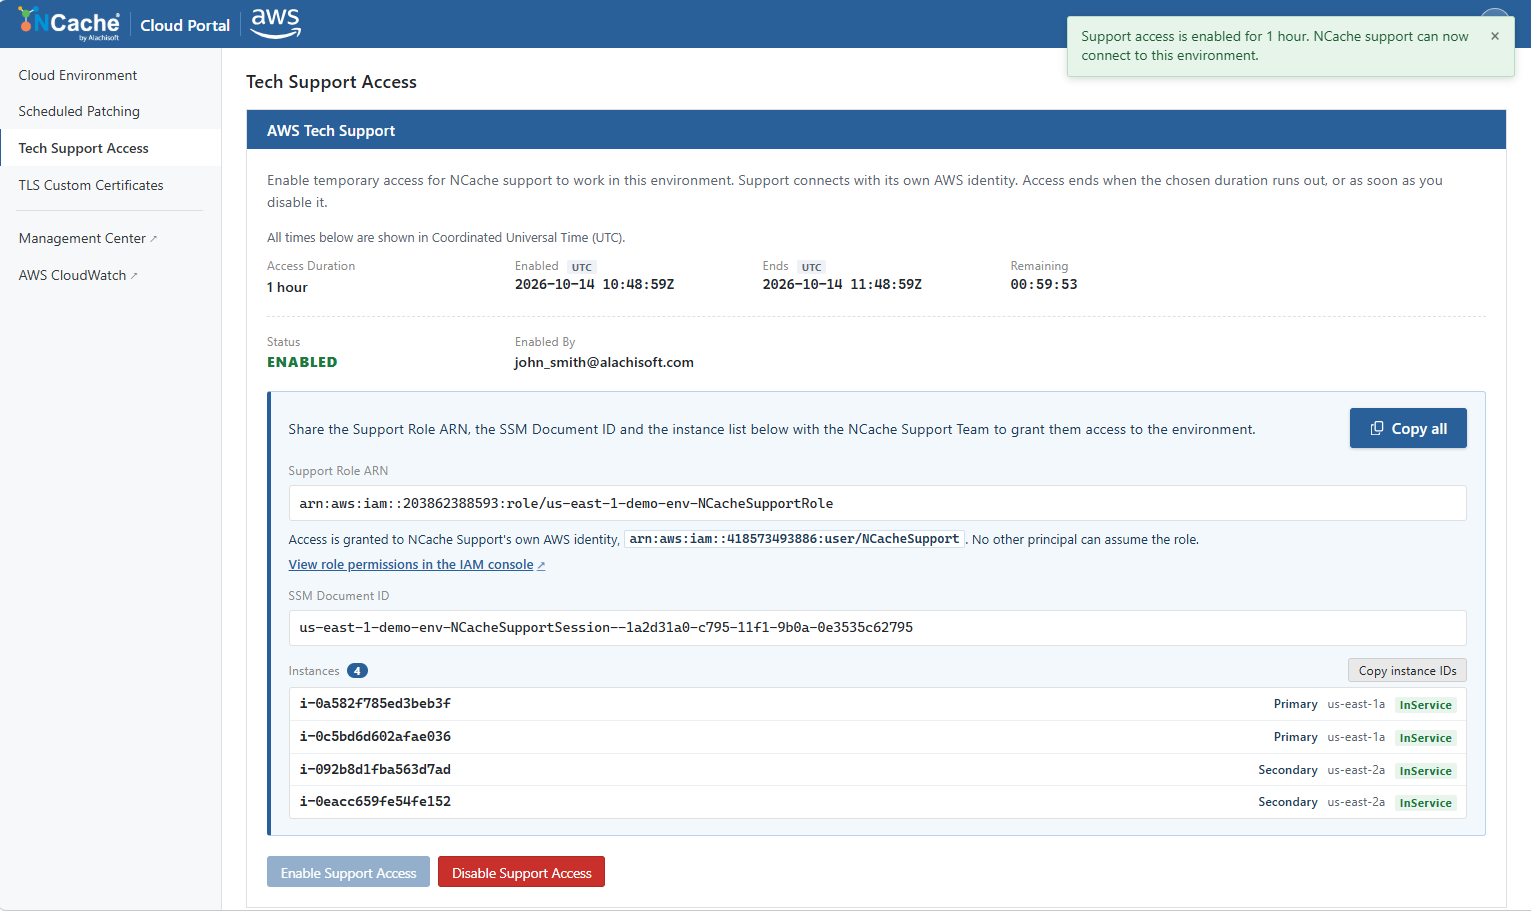
Task: Dismiss the support access enabled notification
Action: tap(1495, 36)
